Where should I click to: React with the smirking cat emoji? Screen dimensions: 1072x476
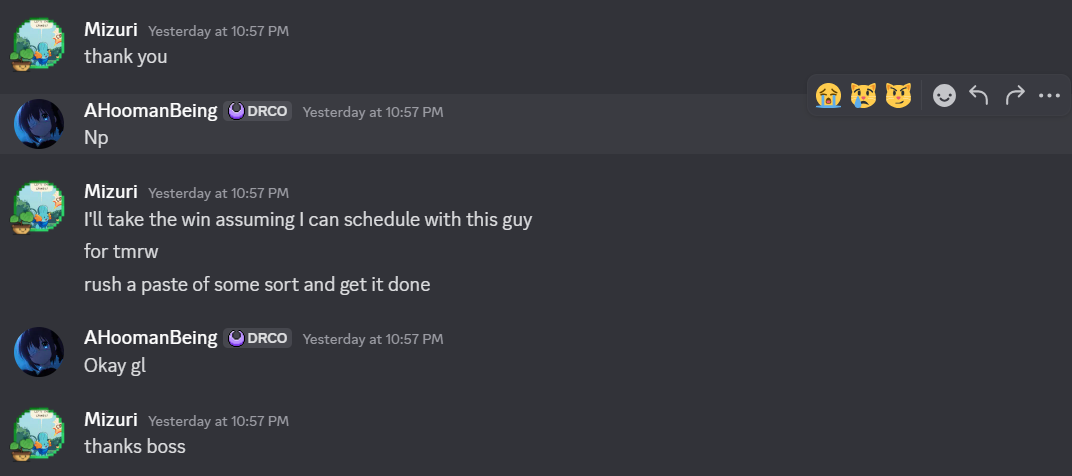coord(898,95)
